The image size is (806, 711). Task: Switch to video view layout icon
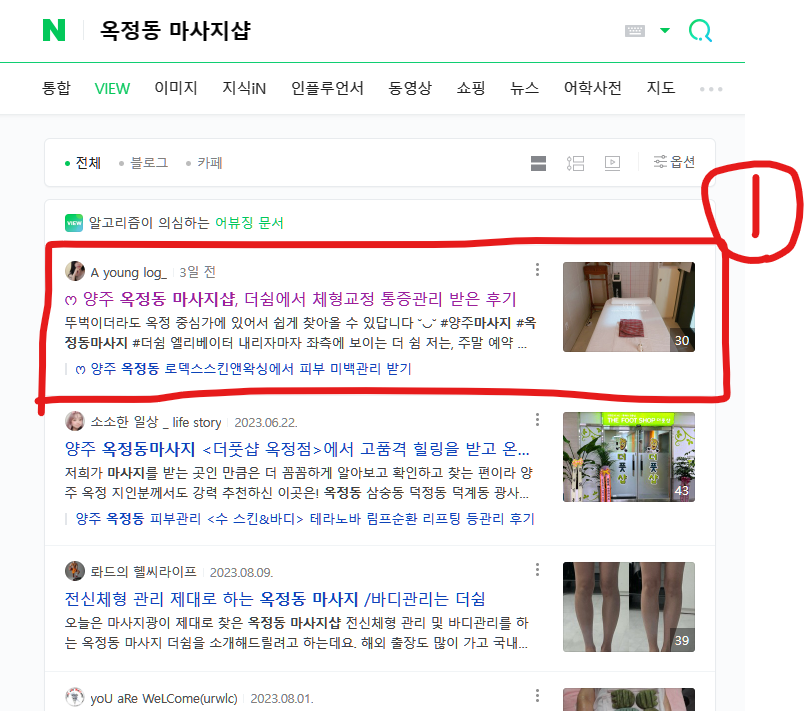click(x=612, y=163)
